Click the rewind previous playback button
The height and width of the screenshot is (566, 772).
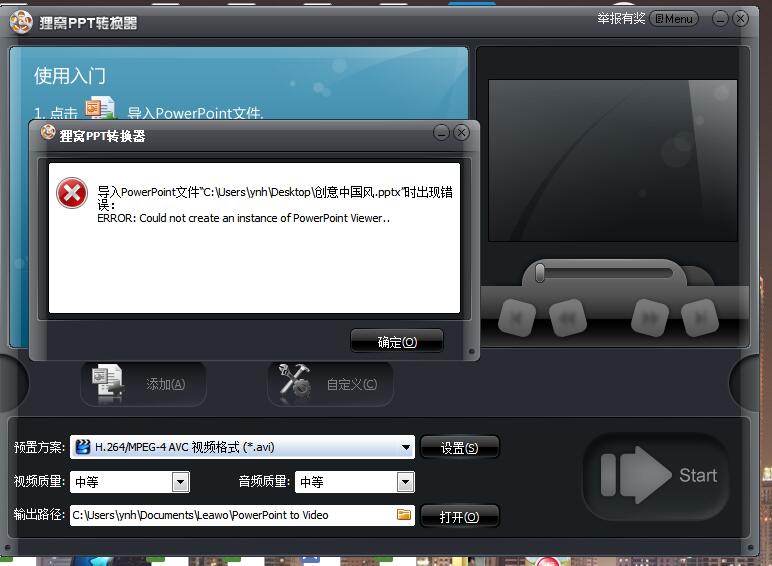(x=568, y=318)
